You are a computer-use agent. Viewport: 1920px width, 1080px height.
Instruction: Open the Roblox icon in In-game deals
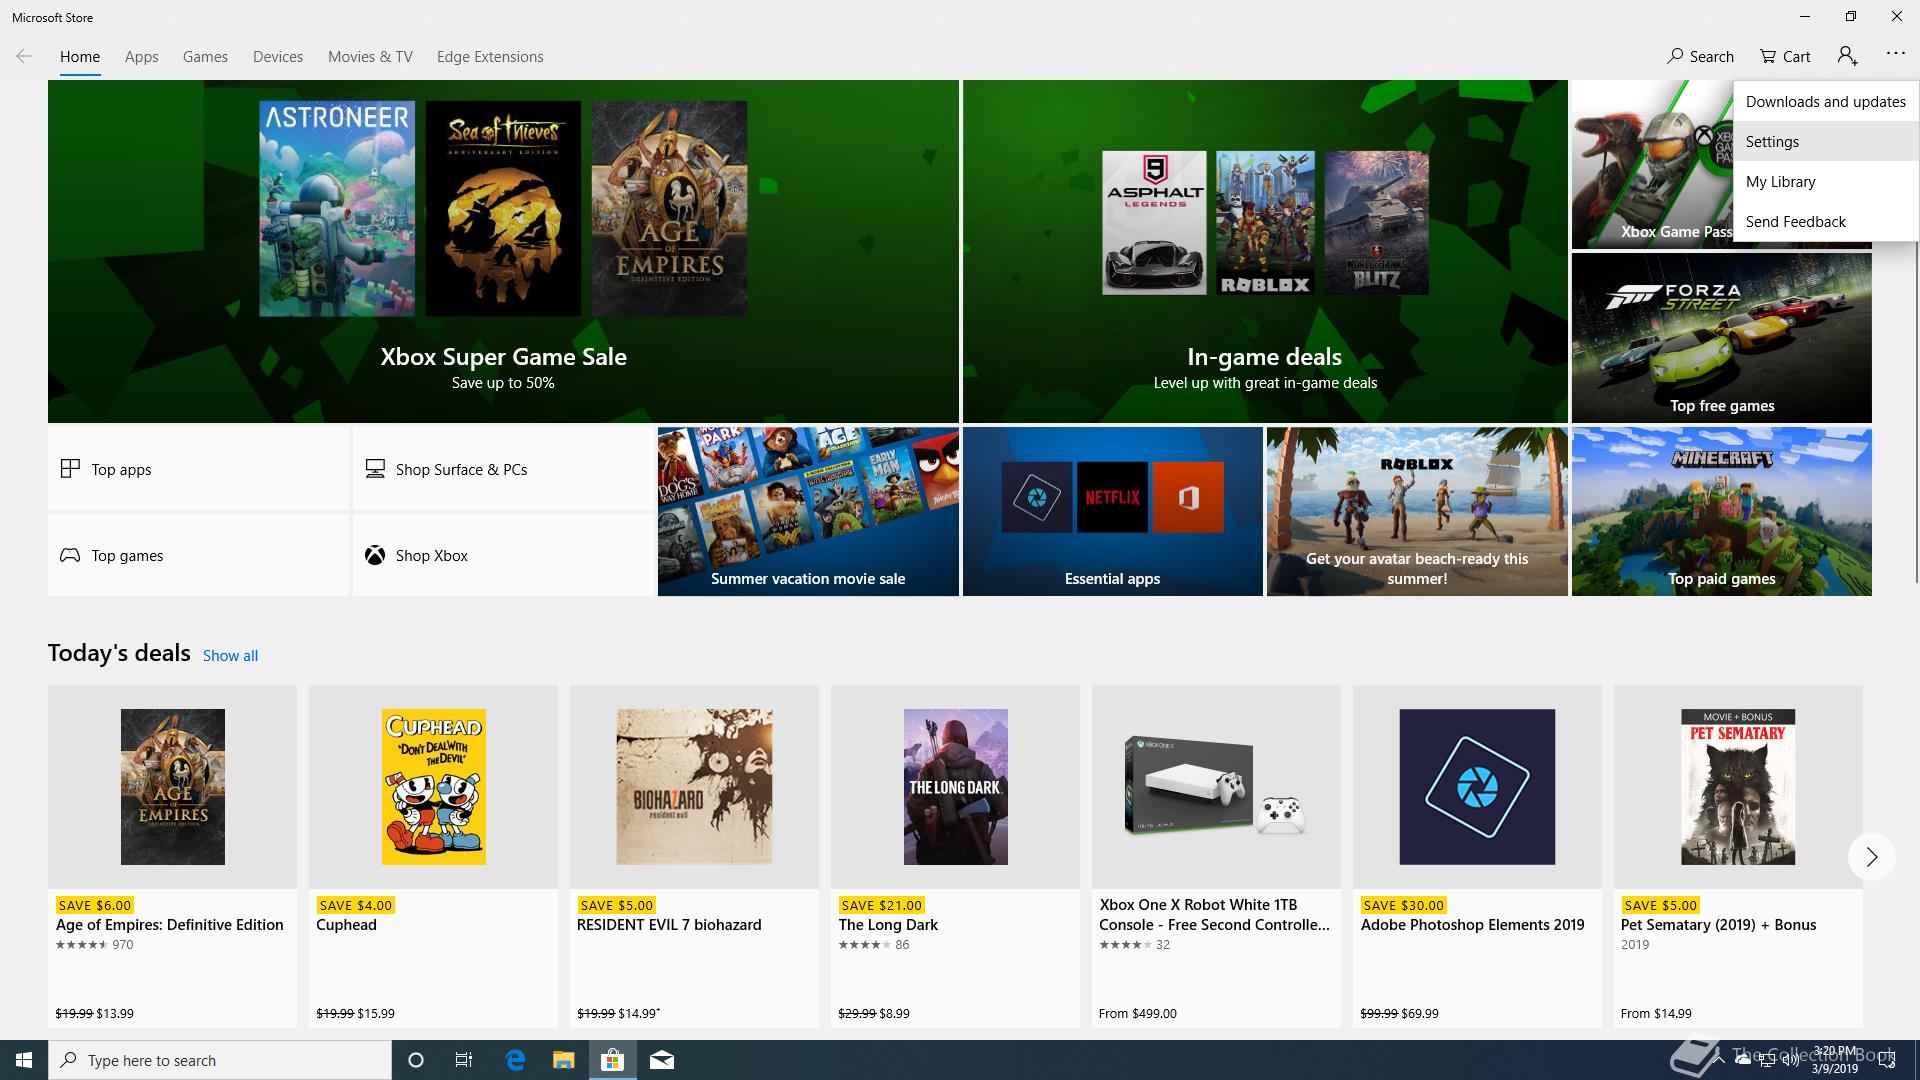pyautogui.click(x=1265, y=223)
